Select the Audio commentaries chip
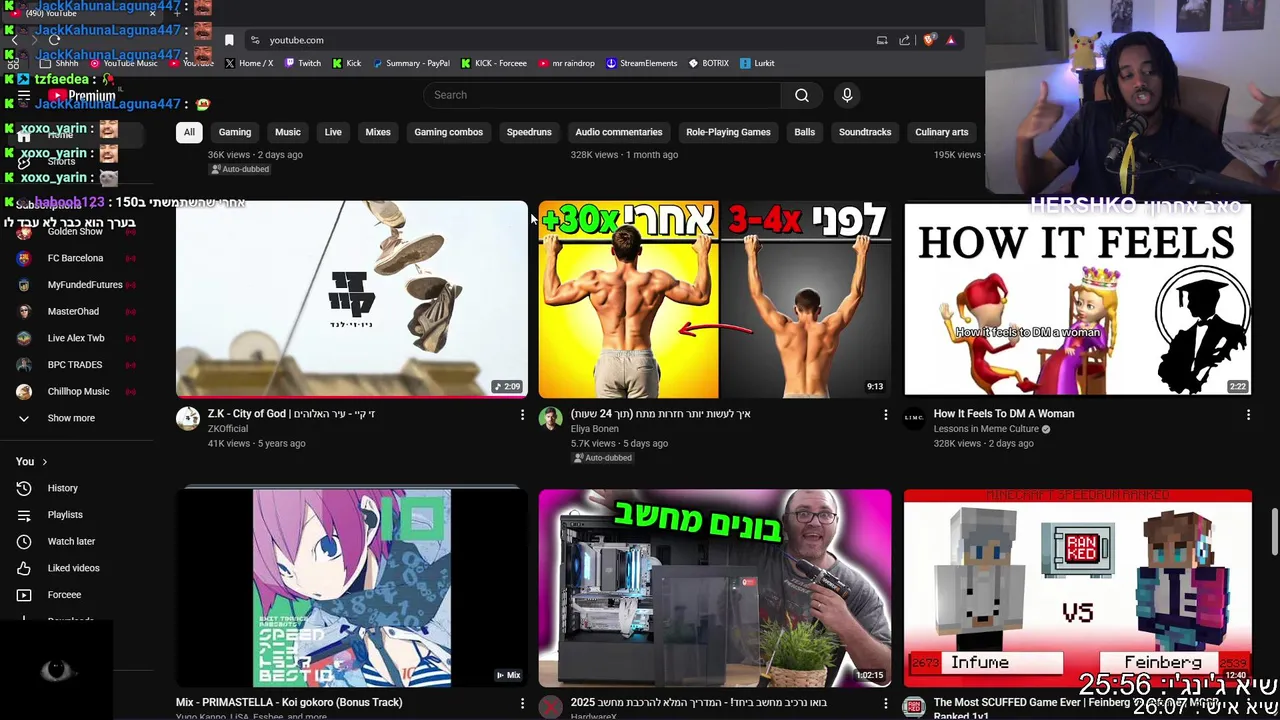Image resolution: width=1280 pixels, height=720 pixels. tap(619, 132)
